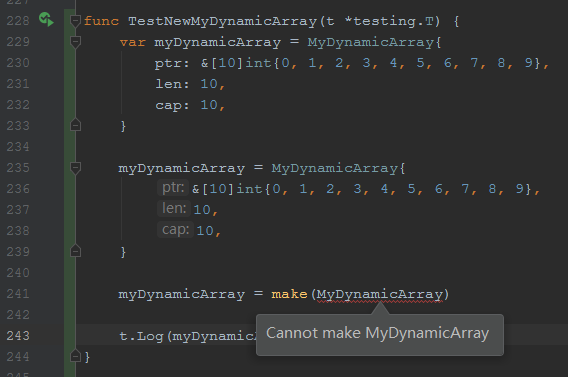Click myDynamicArray variable on line 241
Image resolution: width=568 pixels, height=377 pixels.
tap(181, 295)
